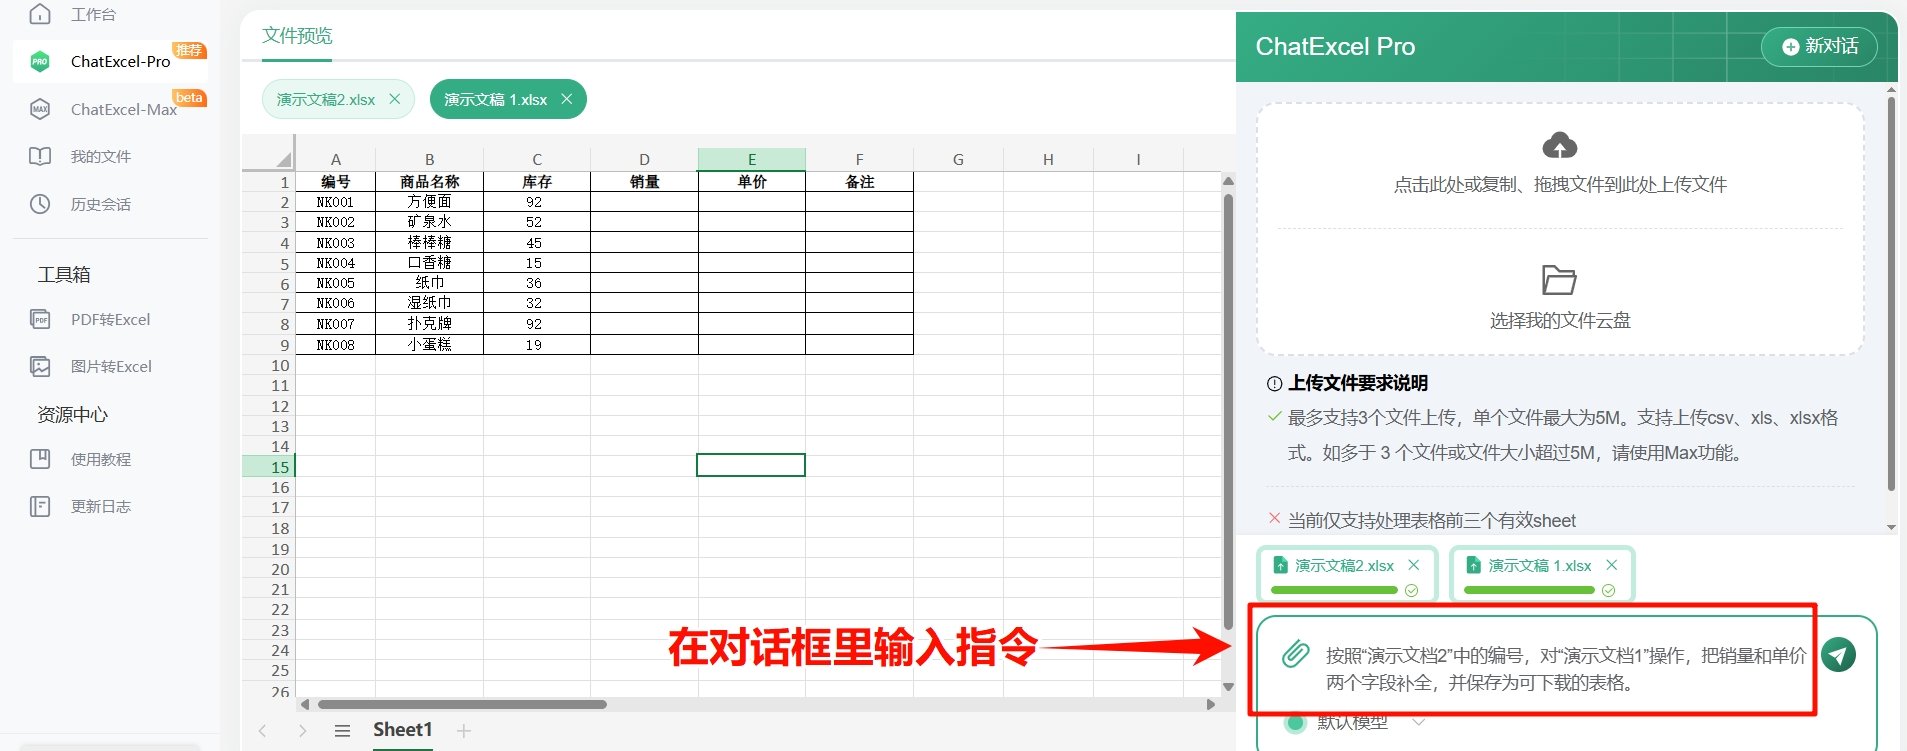Viewport: 1907px width, 751px height.
Task: Open 历史会话 from the sidebar
Action: point(100,205)
